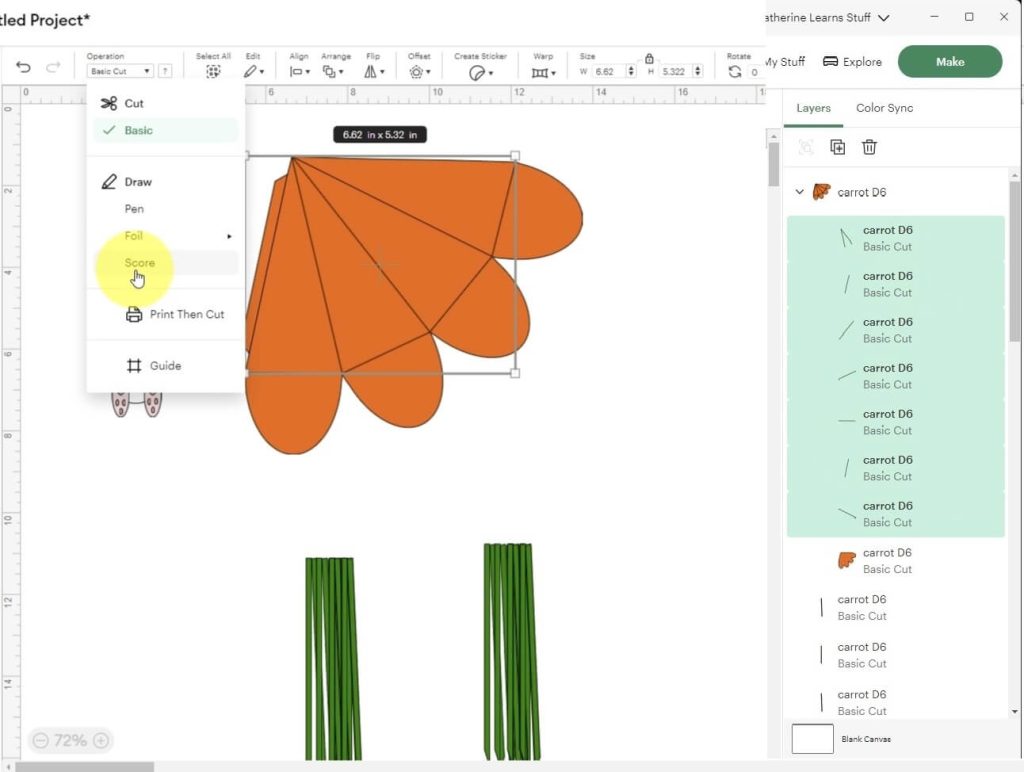The width and height of the screenshot is (1024, 772).
Task: Click the Blank Canvas label
Action: [866, 739]
